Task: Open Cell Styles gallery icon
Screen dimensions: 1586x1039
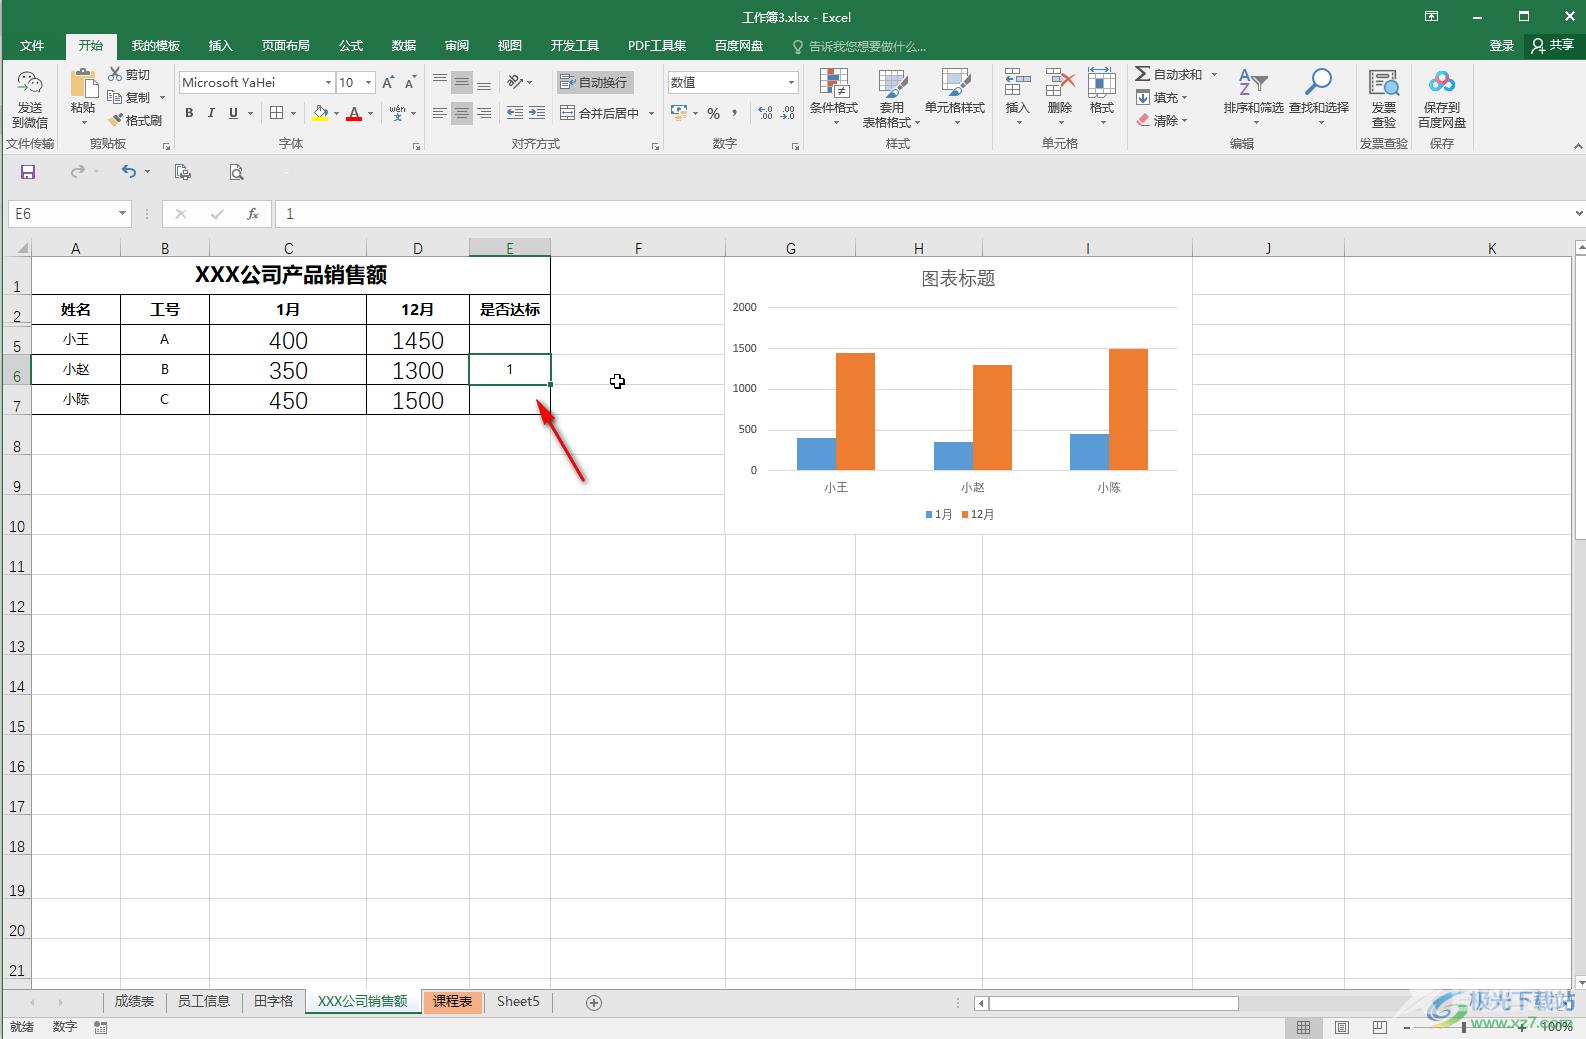Action: point(955,84)
